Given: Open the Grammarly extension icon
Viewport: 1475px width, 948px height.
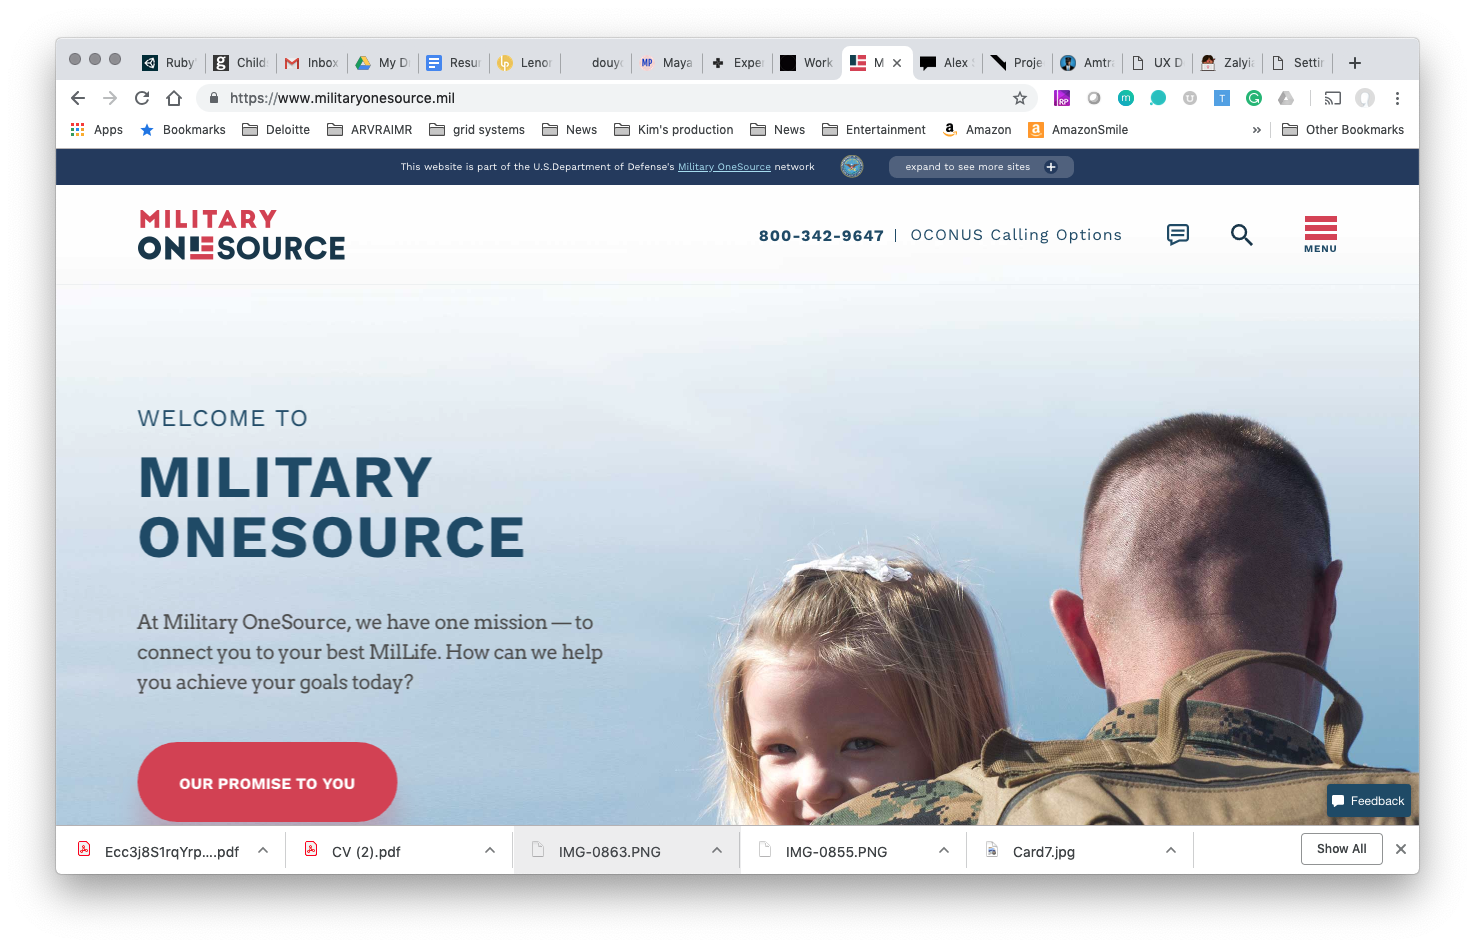Looking at the screenshot, I should 1254,98.
